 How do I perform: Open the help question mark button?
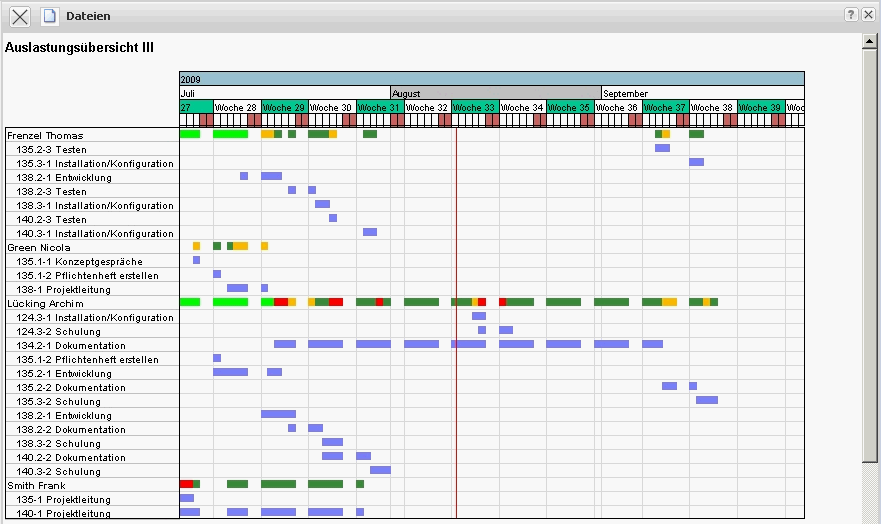(x=851, y=15)
